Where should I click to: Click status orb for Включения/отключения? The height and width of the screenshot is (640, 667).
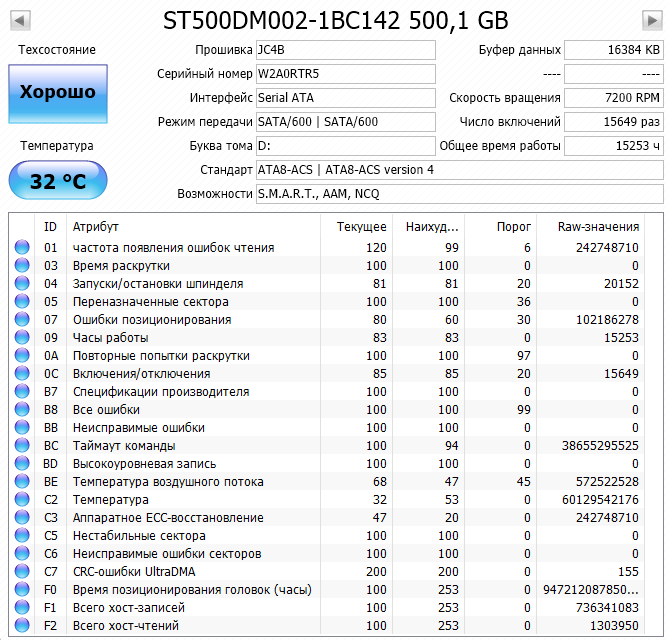point(22,373)
